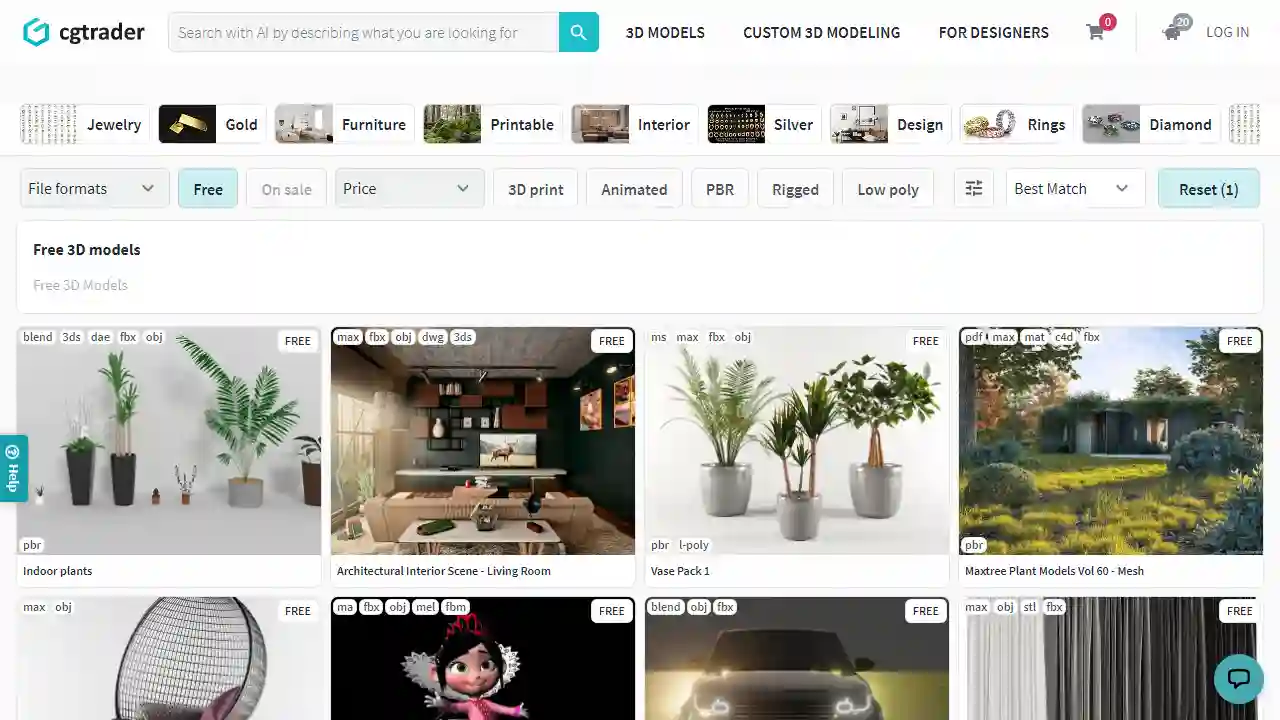The height and width of the screenshot is (720, 1280).
Task: Open the 3D MODELS menu
Action: (x=665, y=32)
